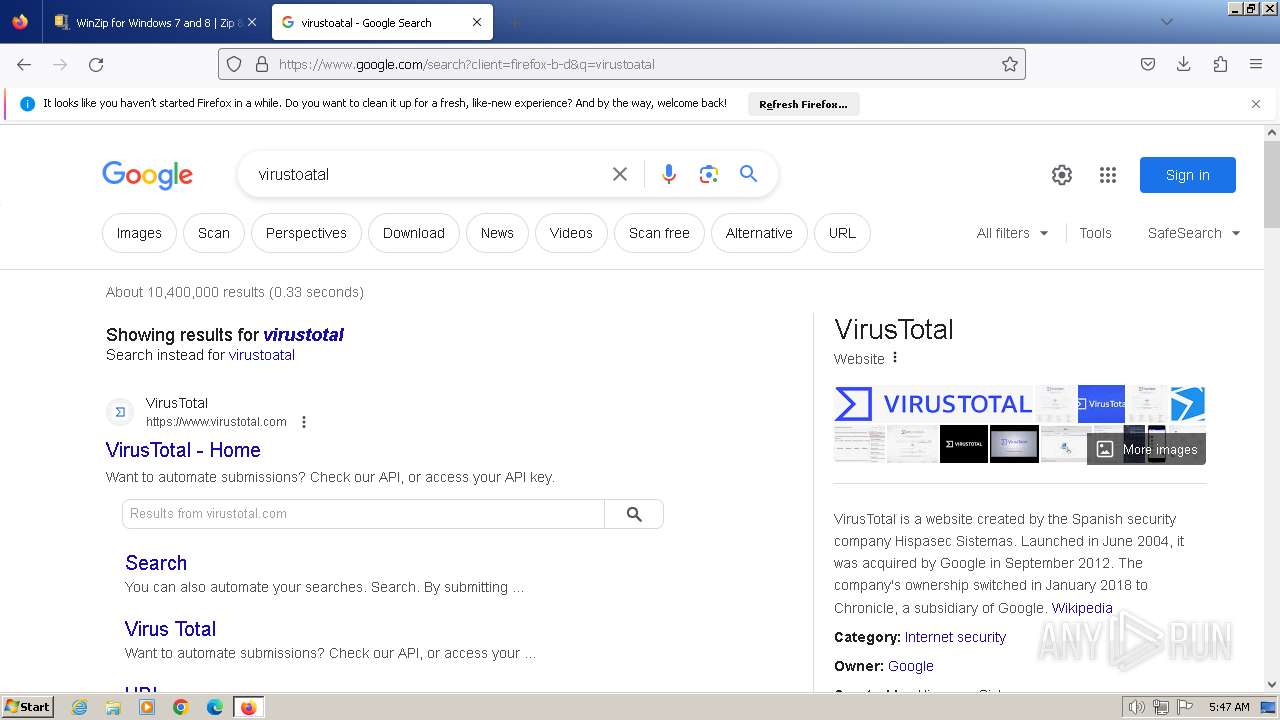Submit search with magnifier icon
The width and height of the screenshot is (1280, 720).
(748, 174)
